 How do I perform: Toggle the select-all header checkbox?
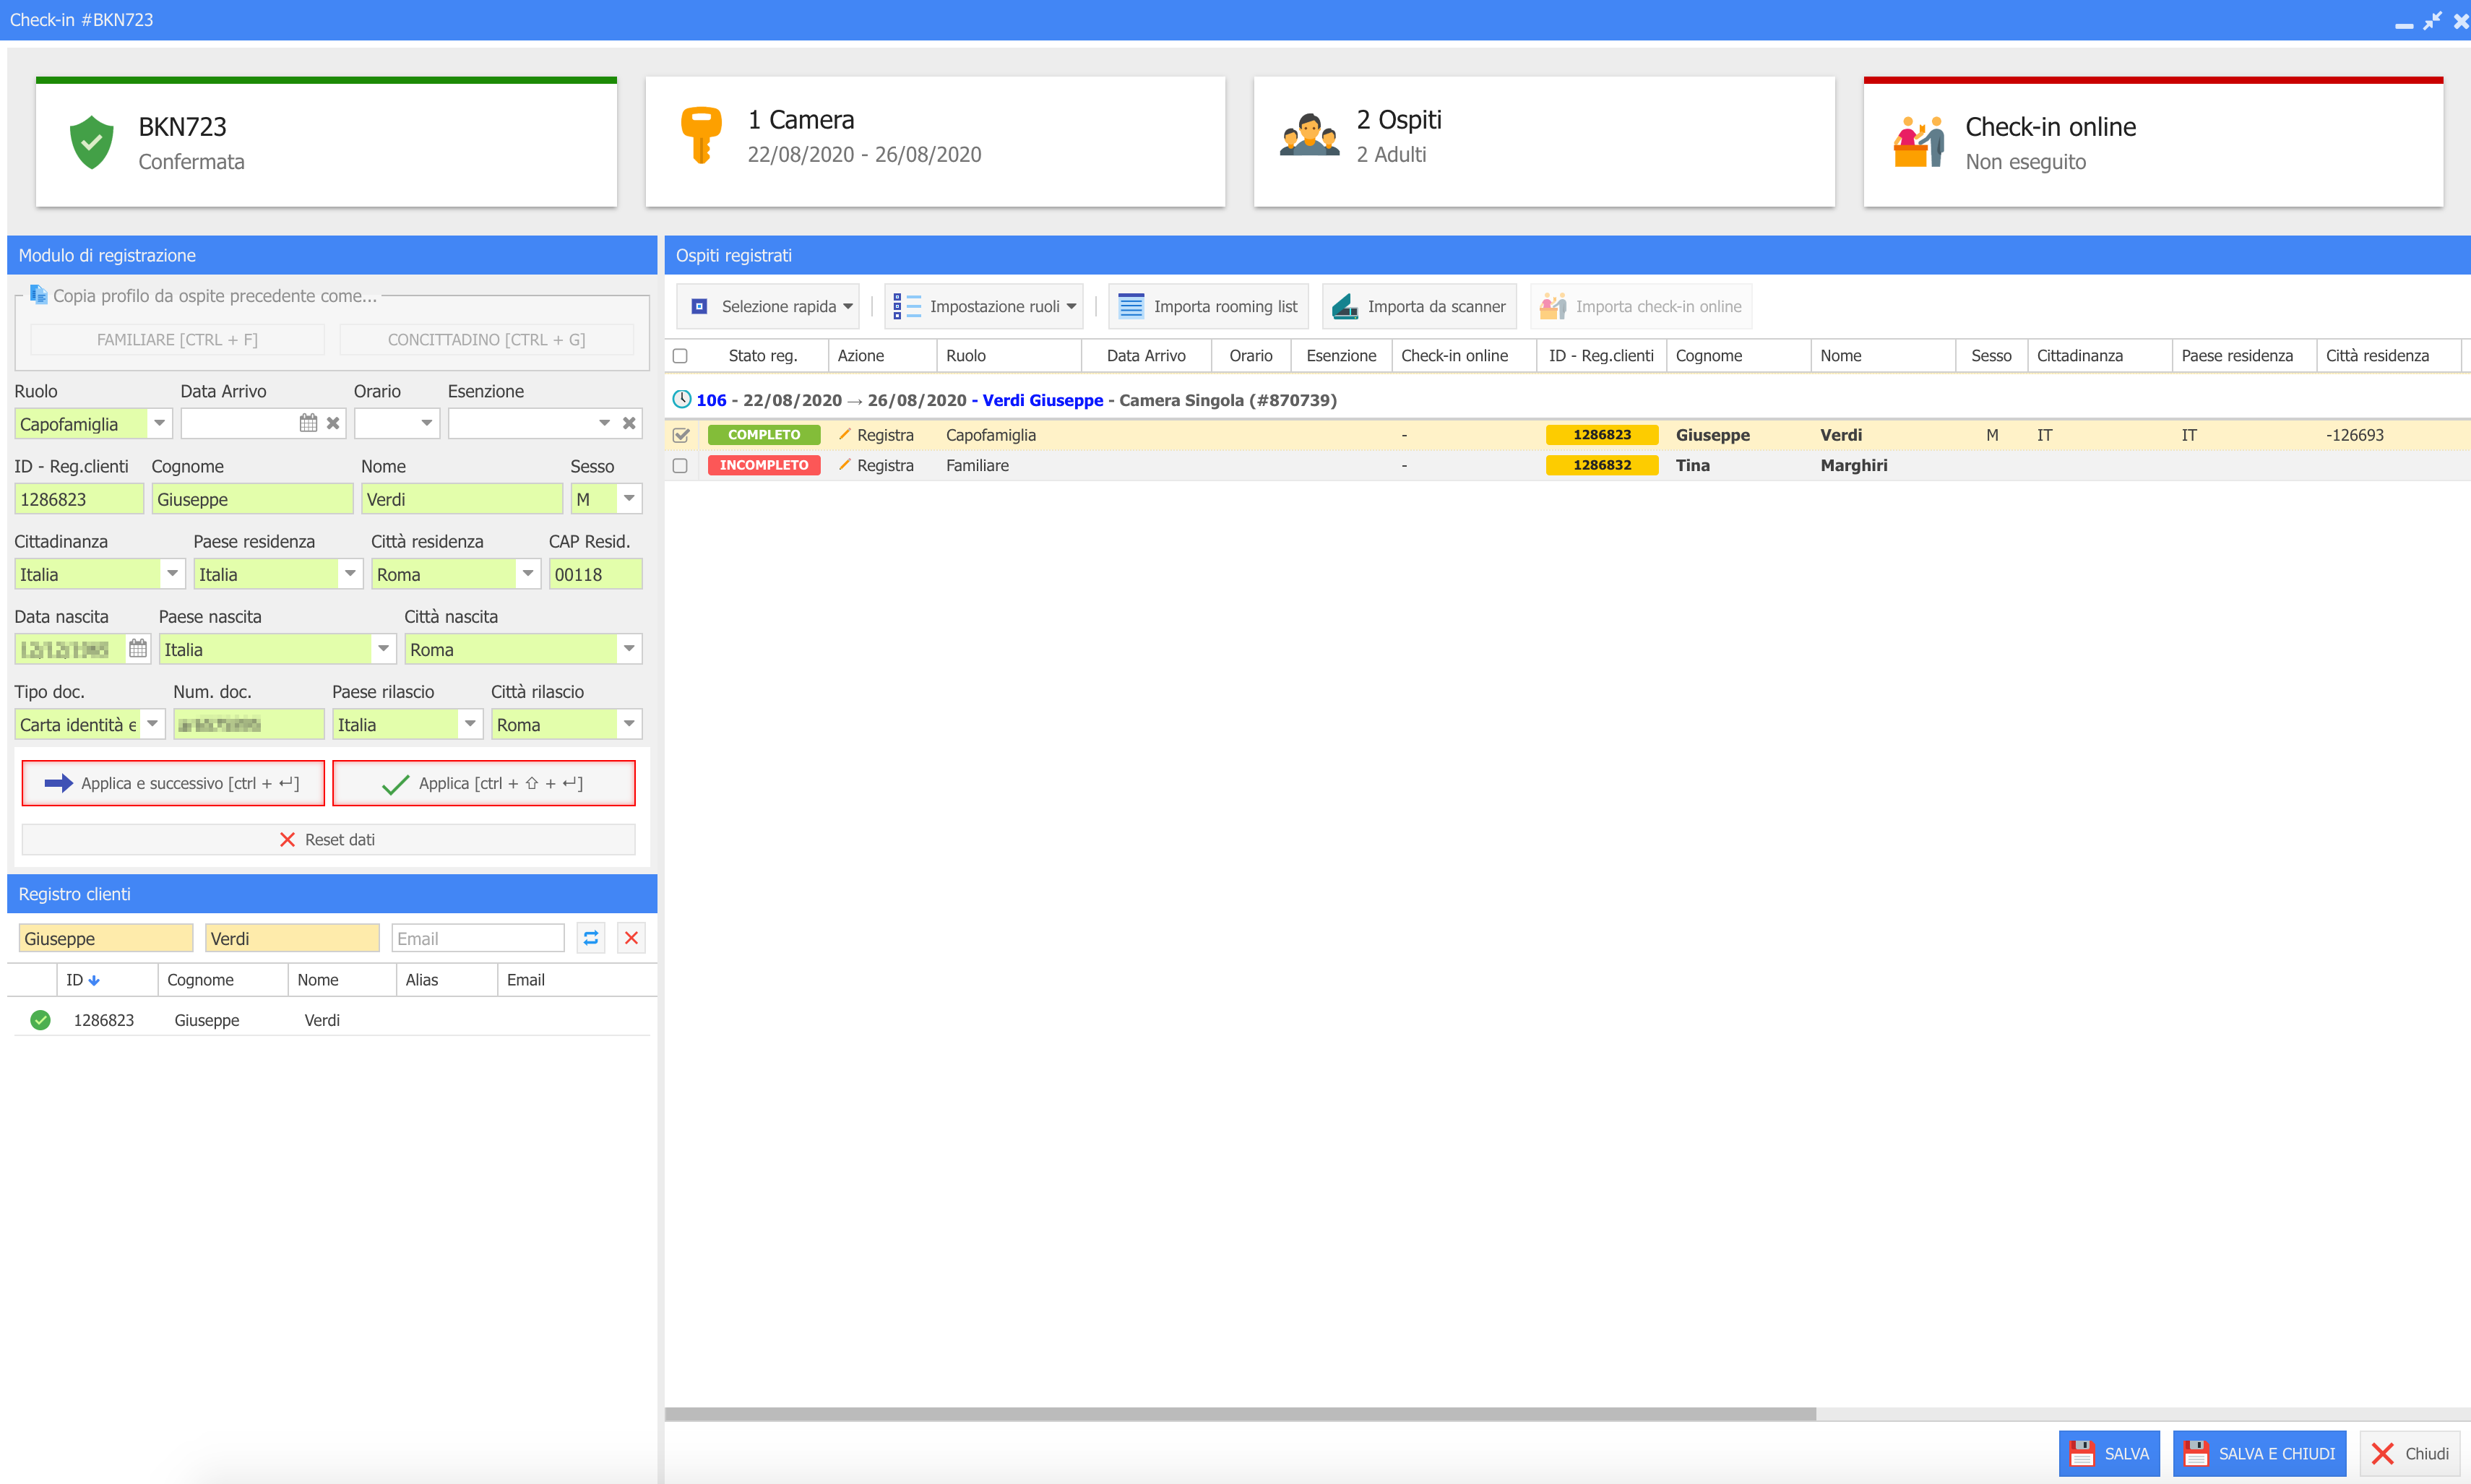(x=680, y=356)
